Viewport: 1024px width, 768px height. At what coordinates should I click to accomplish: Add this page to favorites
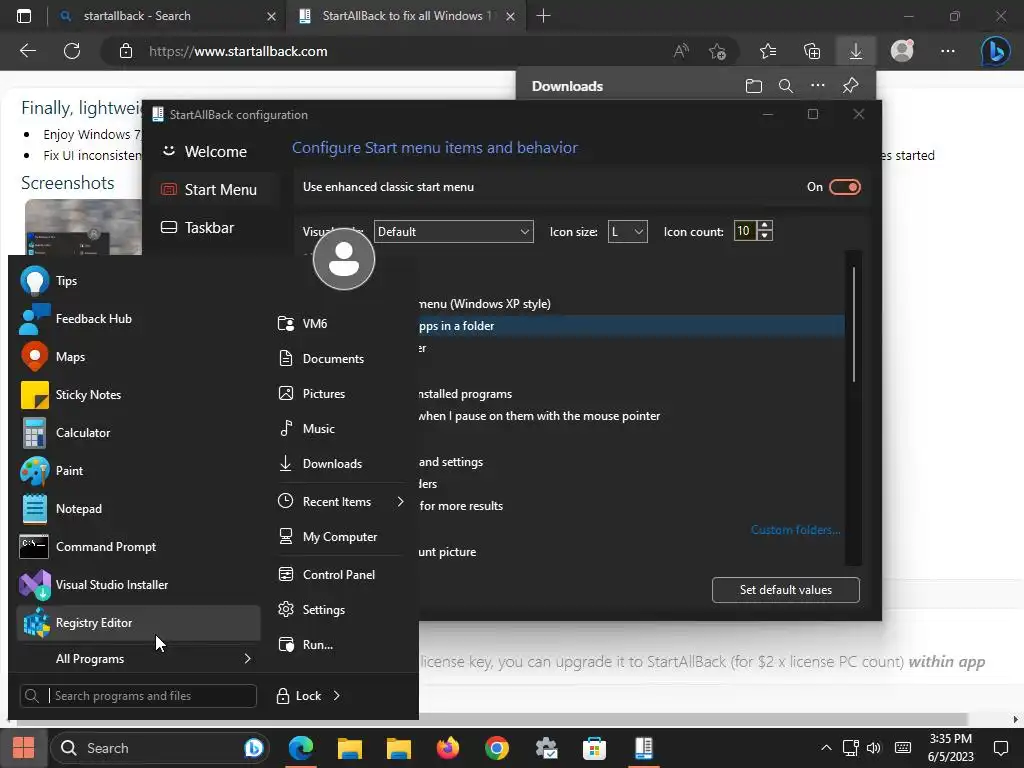point(717,51)
